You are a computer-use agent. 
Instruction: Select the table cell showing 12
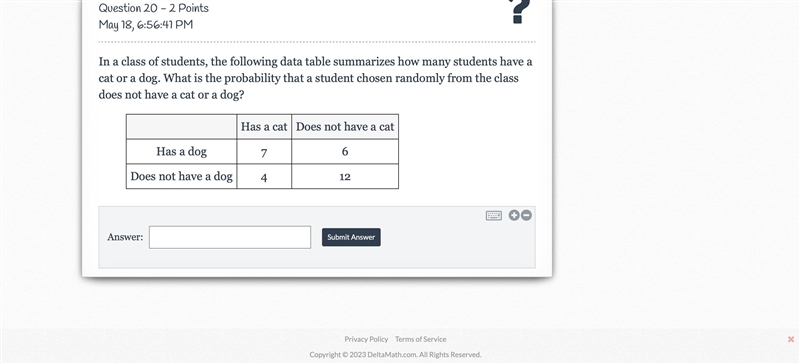pos(345,177)
